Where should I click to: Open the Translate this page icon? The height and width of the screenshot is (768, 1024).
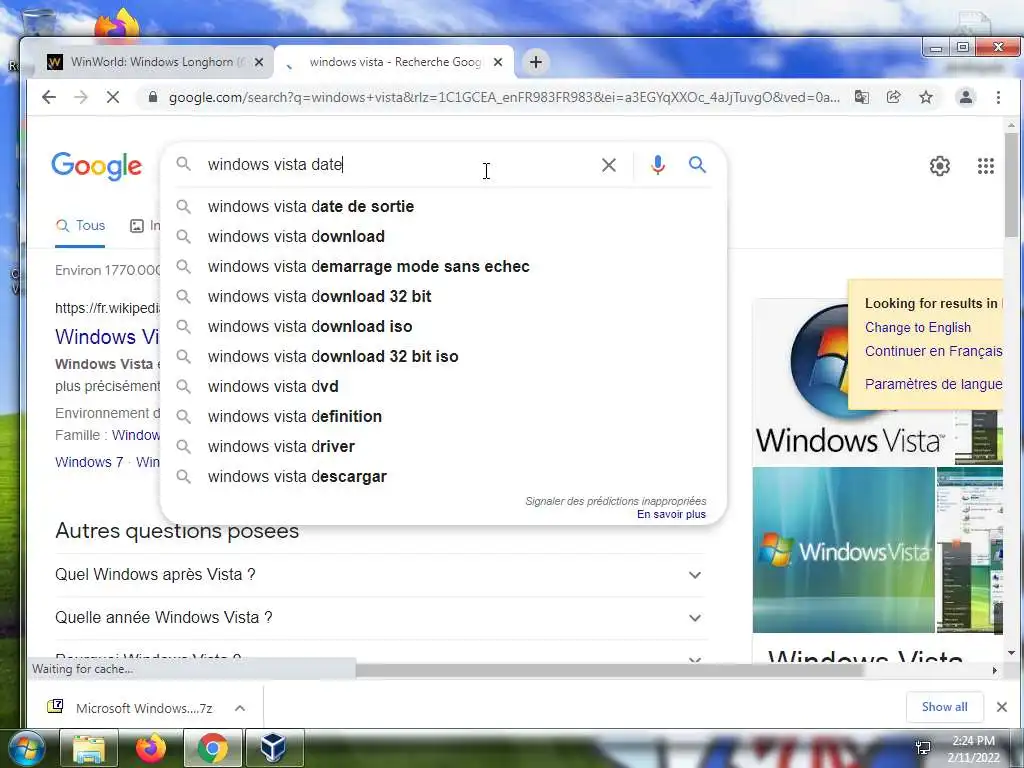[862, 97]
